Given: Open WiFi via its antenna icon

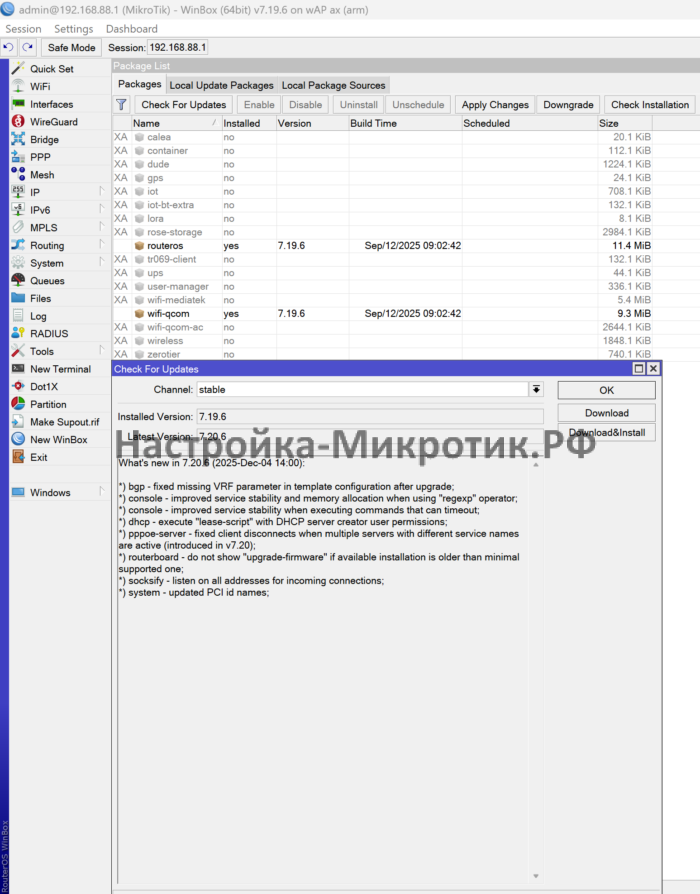Looking at the screenshot, I should click(x=18, y=86).
